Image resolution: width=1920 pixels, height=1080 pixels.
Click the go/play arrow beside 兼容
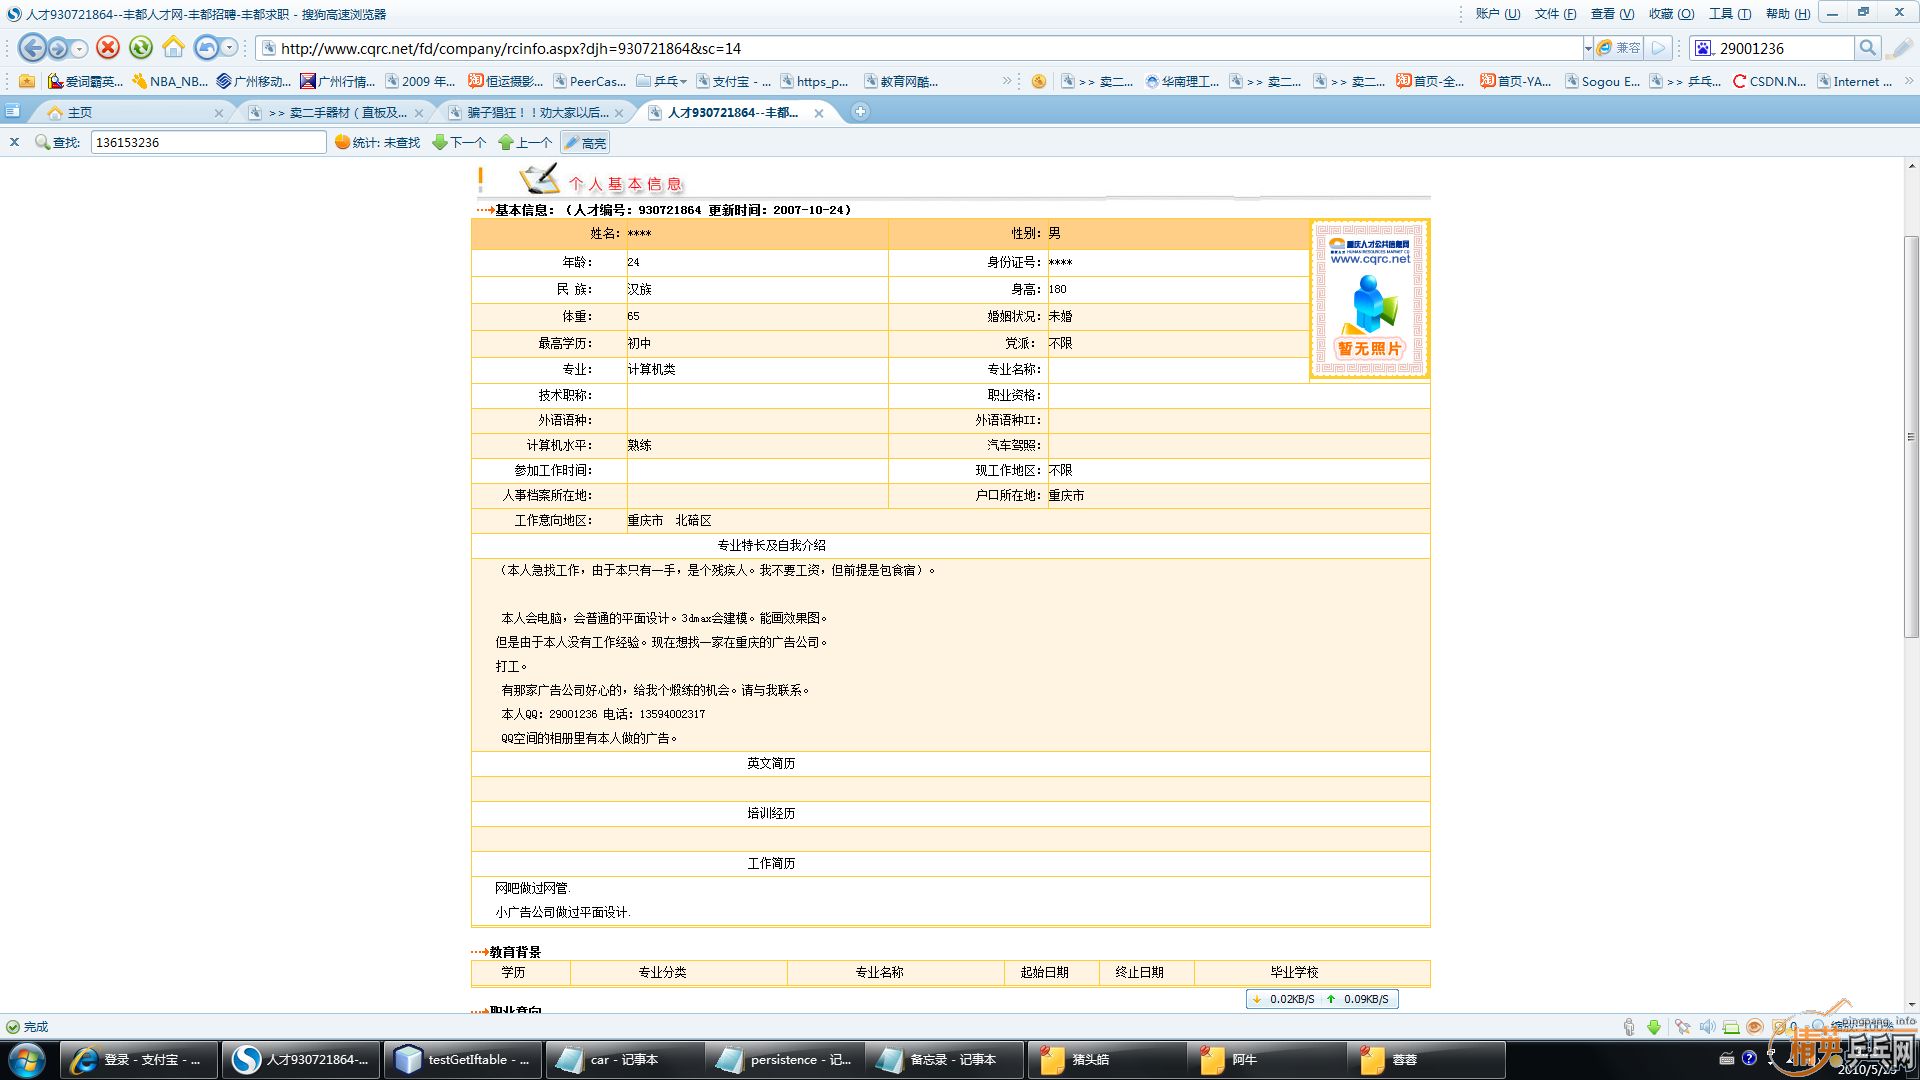click(1659, 48)
